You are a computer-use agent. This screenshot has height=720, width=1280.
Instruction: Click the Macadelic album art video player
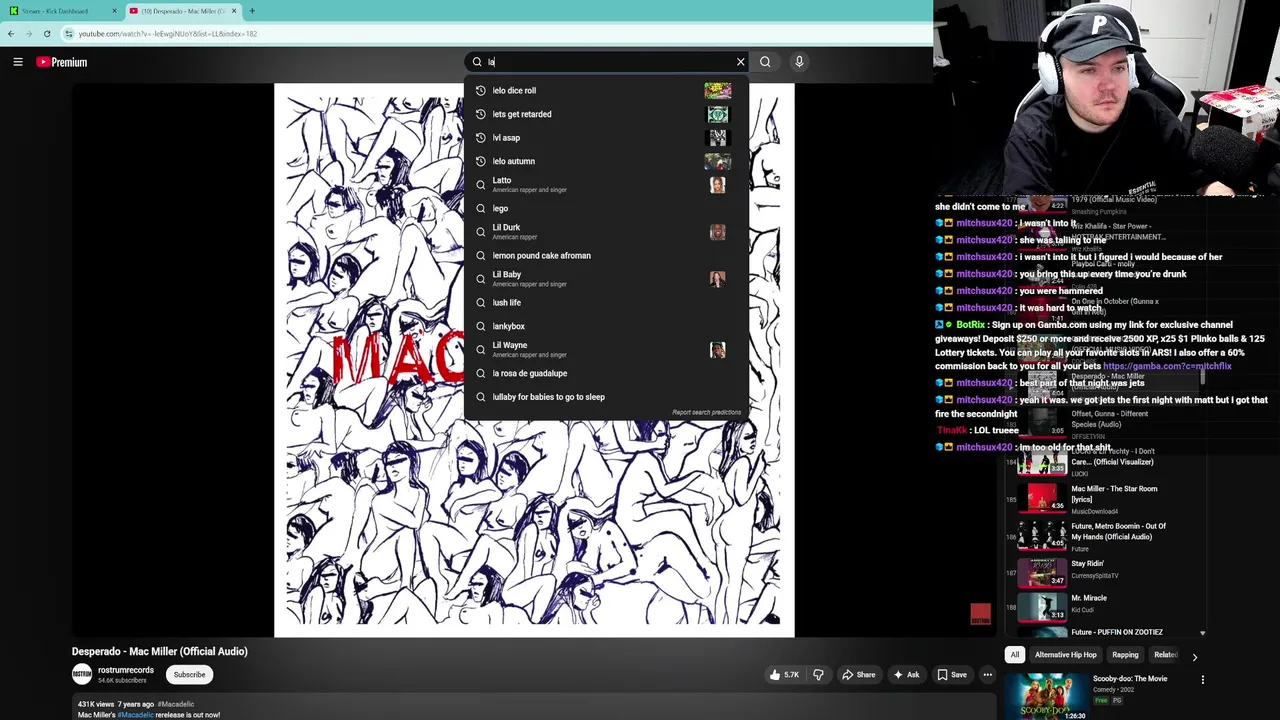[x=534, y=360]
